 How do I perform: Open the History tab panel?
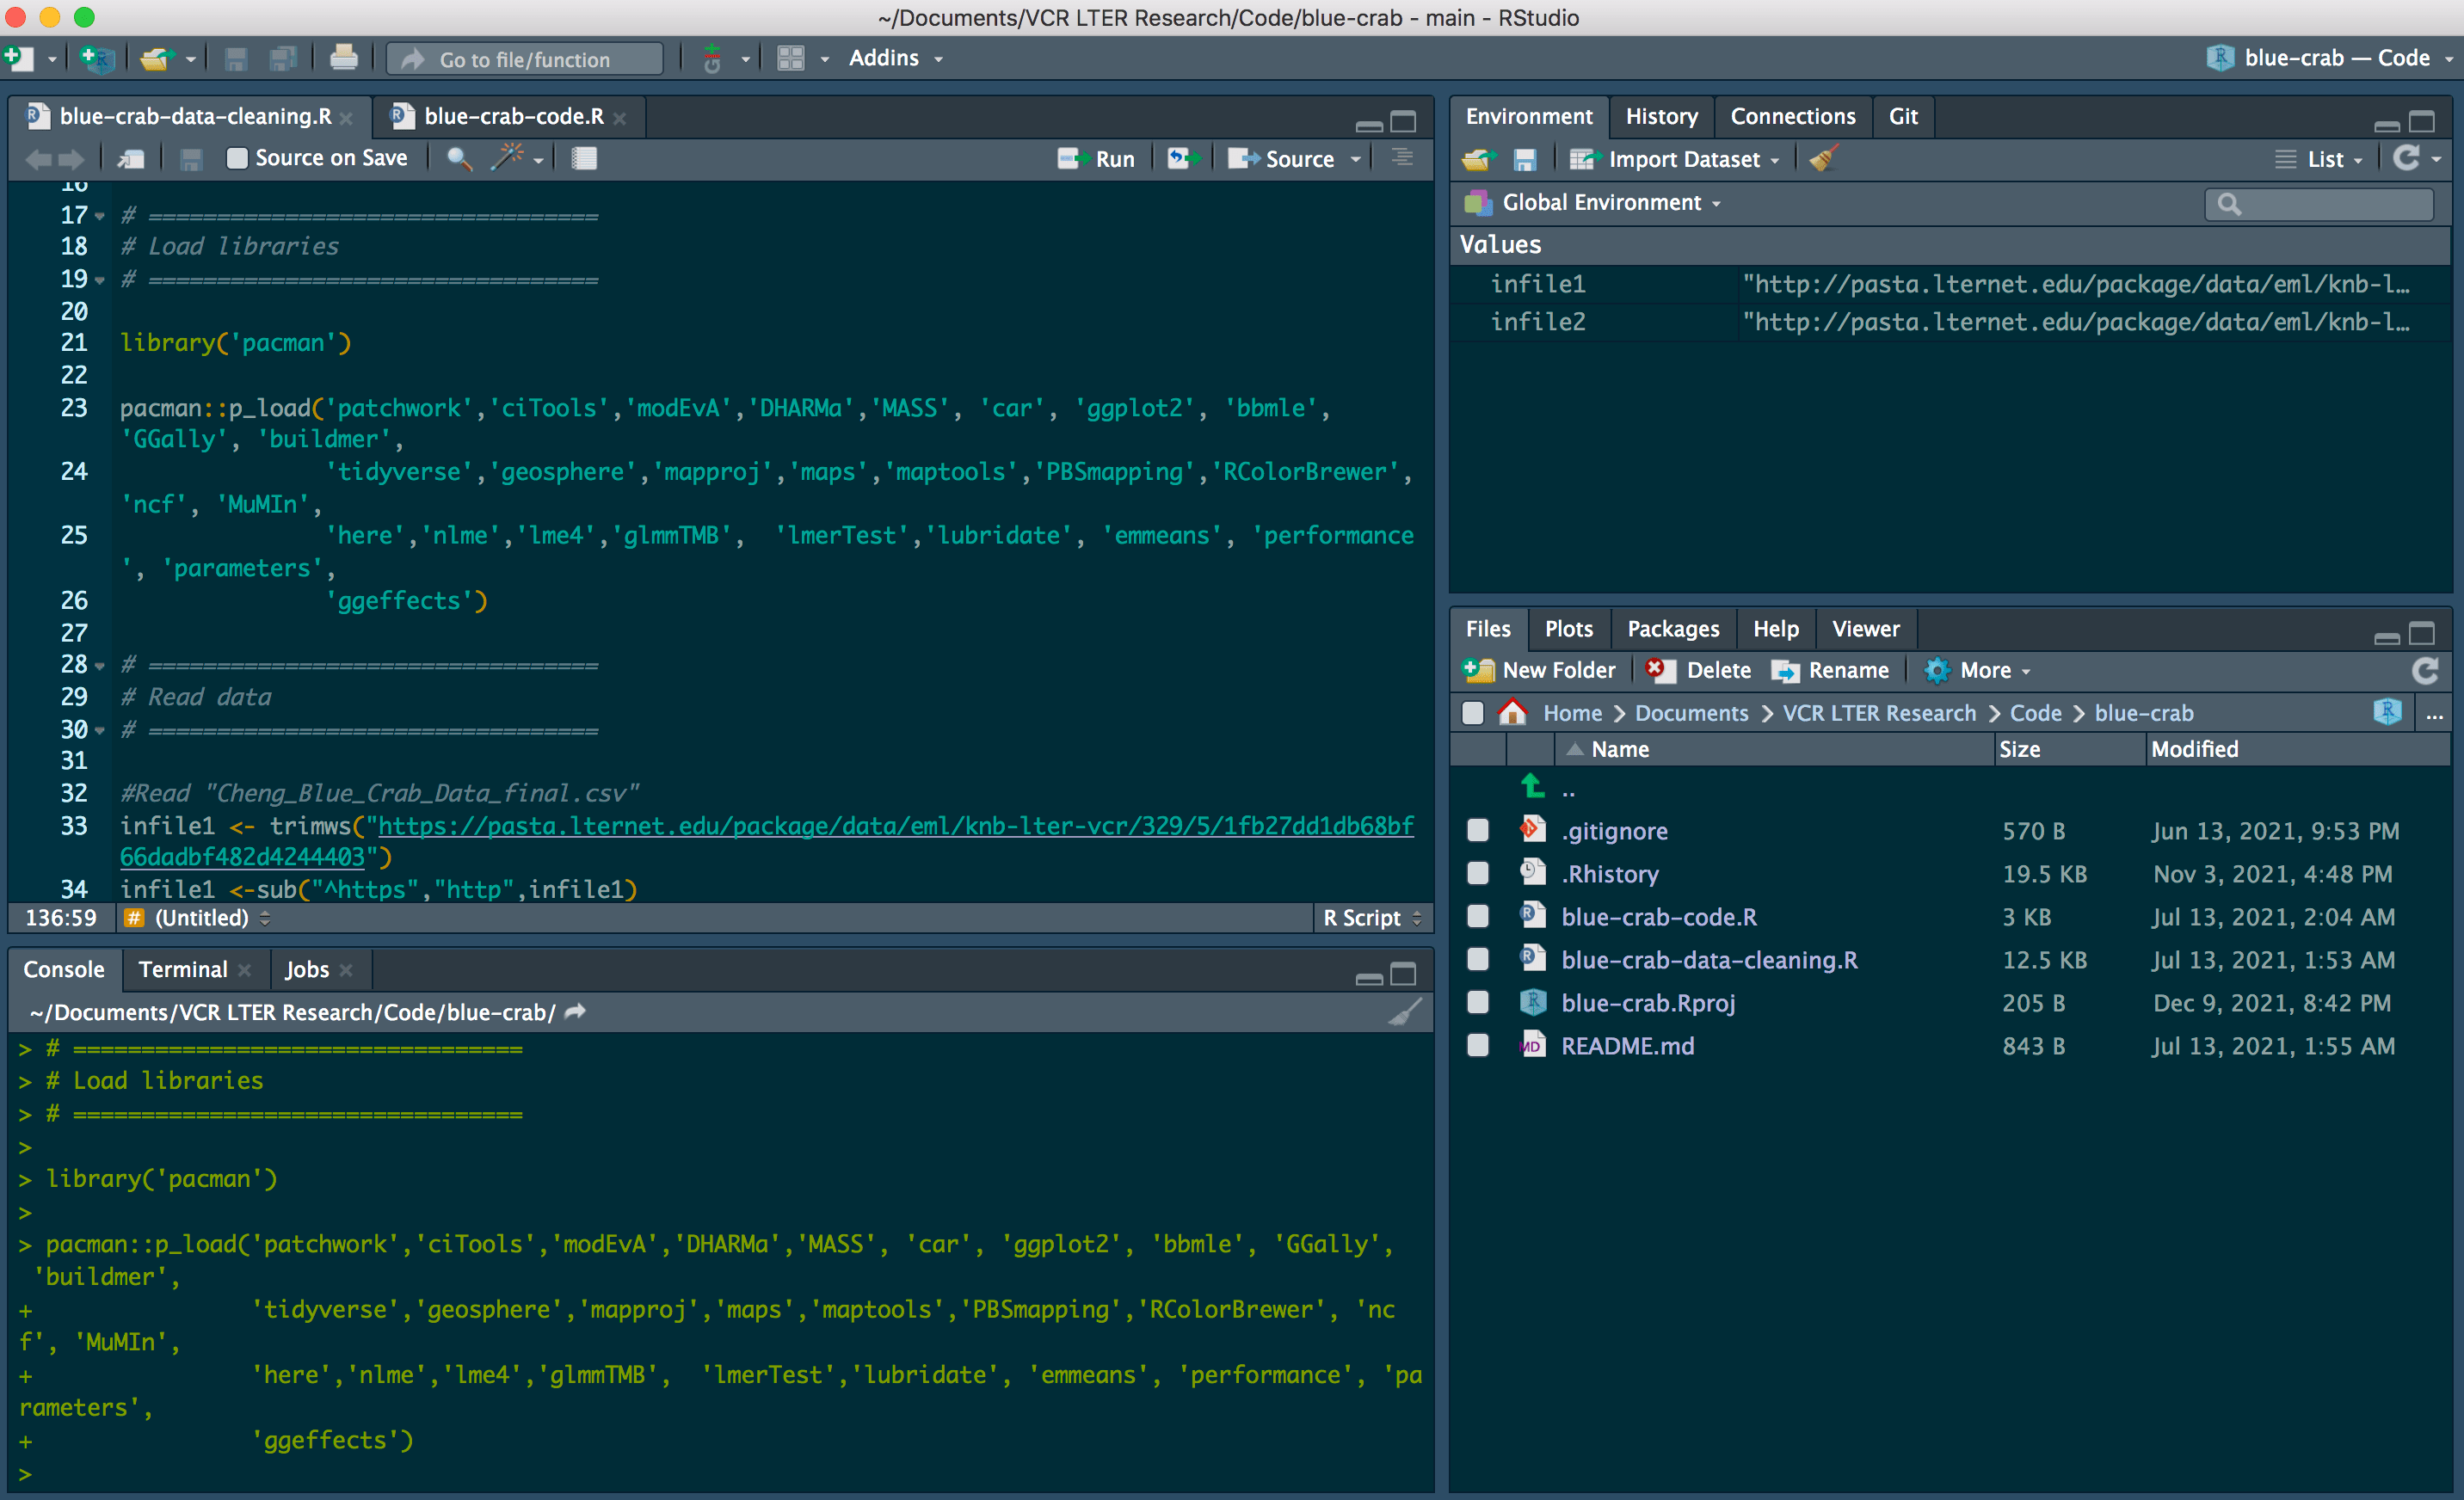point(1654,116)
